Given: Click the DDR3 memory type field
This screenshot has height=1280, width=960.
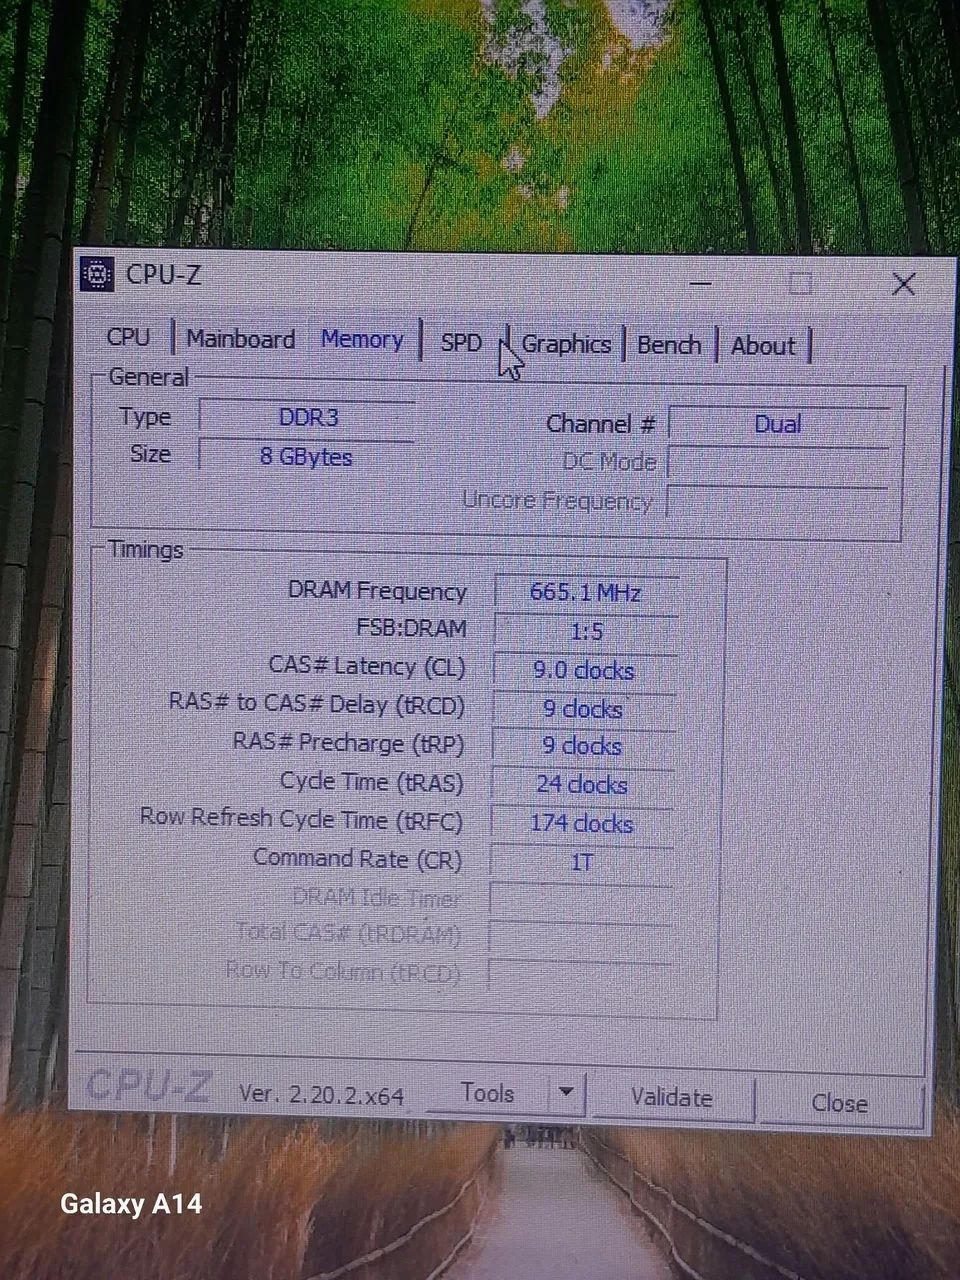Looking at the screenshot, I should [307, 416].
